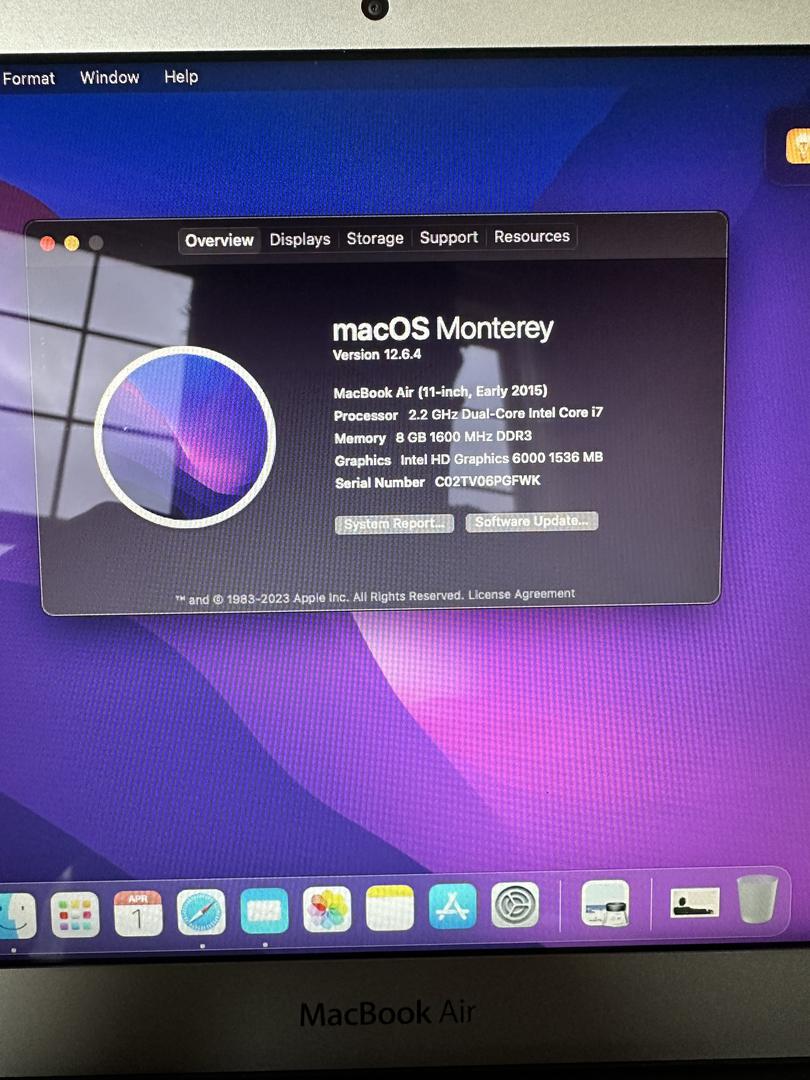Click the serial number C02TV06PGFWK

pyautogui.click(x=488, y=481)
